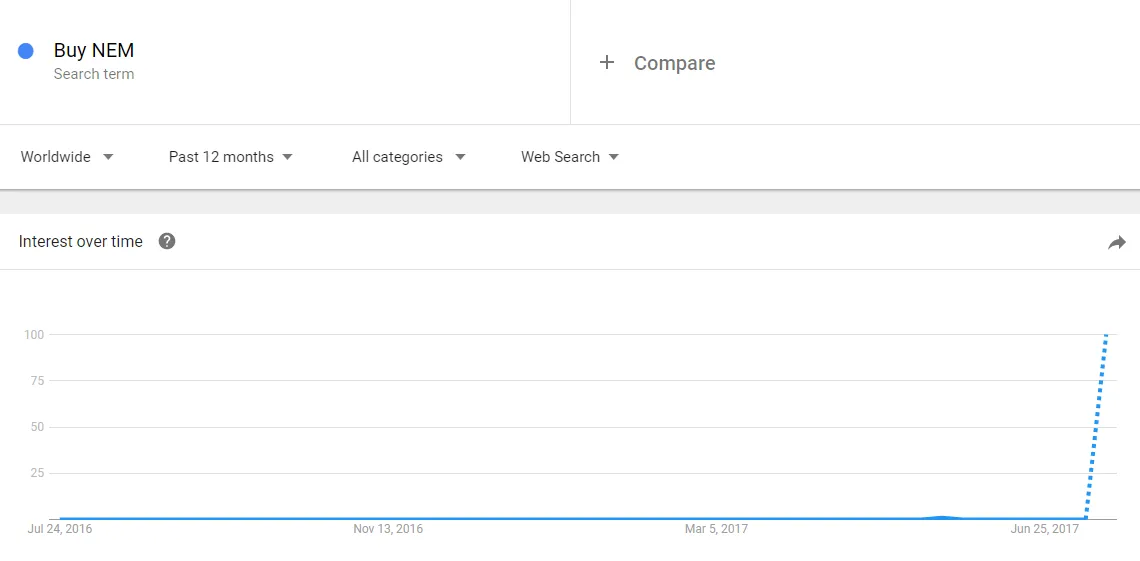Viewport: 1140px width, 561px height.
Task: Click the Interest over time heading
Action: point(81,241)
